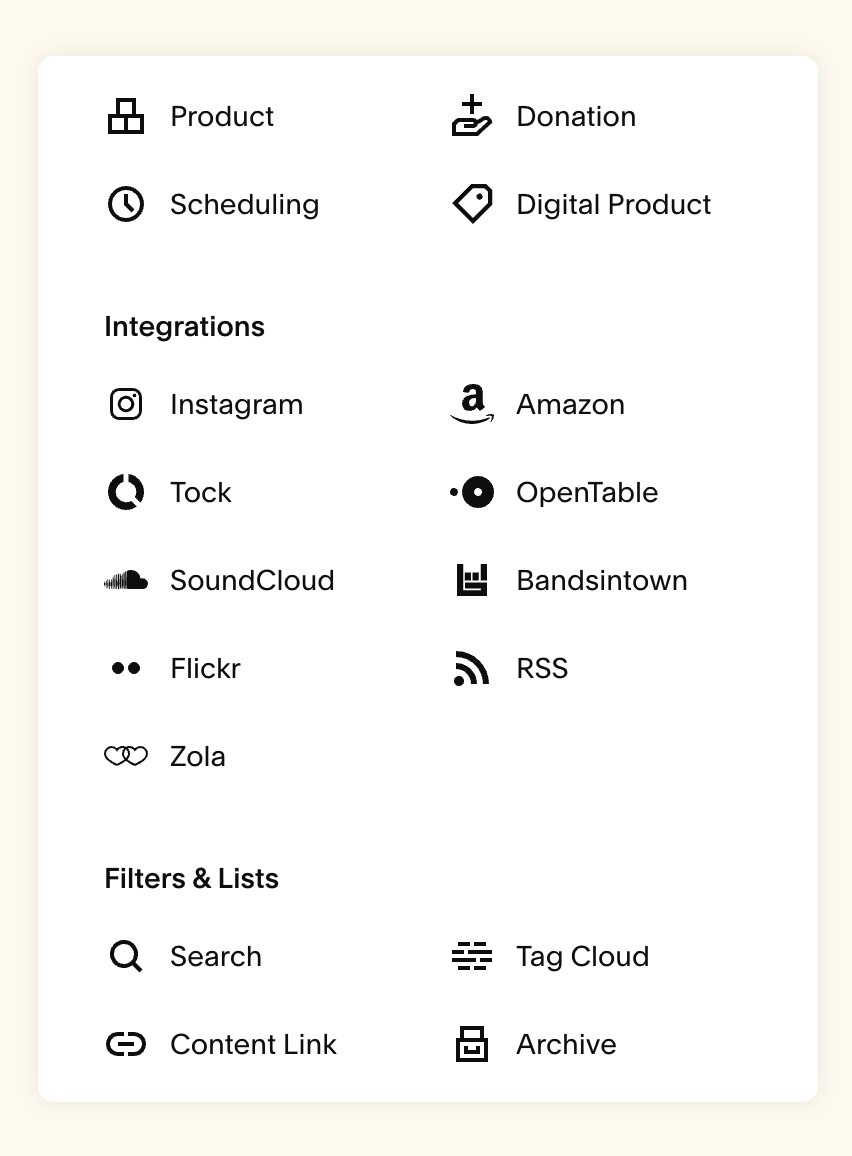Select the Digital Product text label
The width and height of the screenshot is (852, 1156).
613,204
